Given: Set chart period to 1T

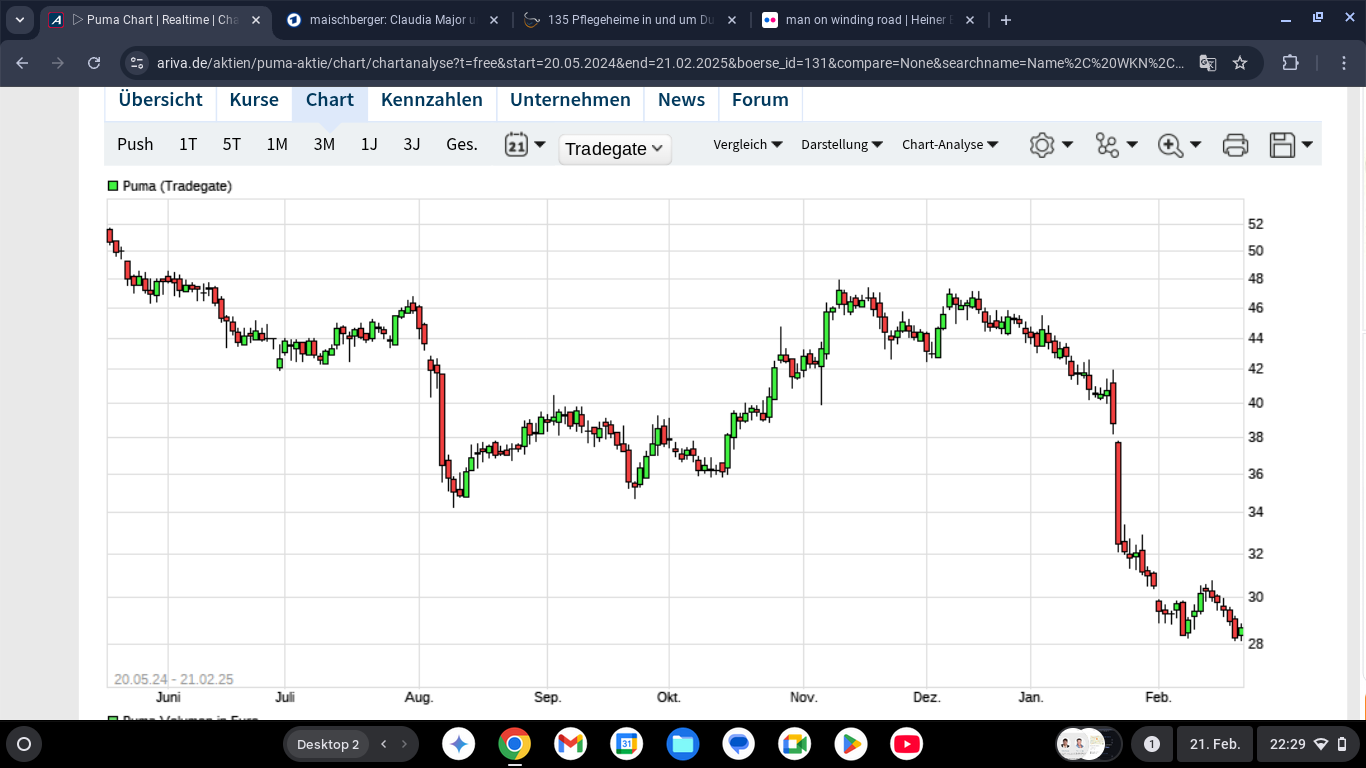Looking at the screenshot, I should point(188,144).
